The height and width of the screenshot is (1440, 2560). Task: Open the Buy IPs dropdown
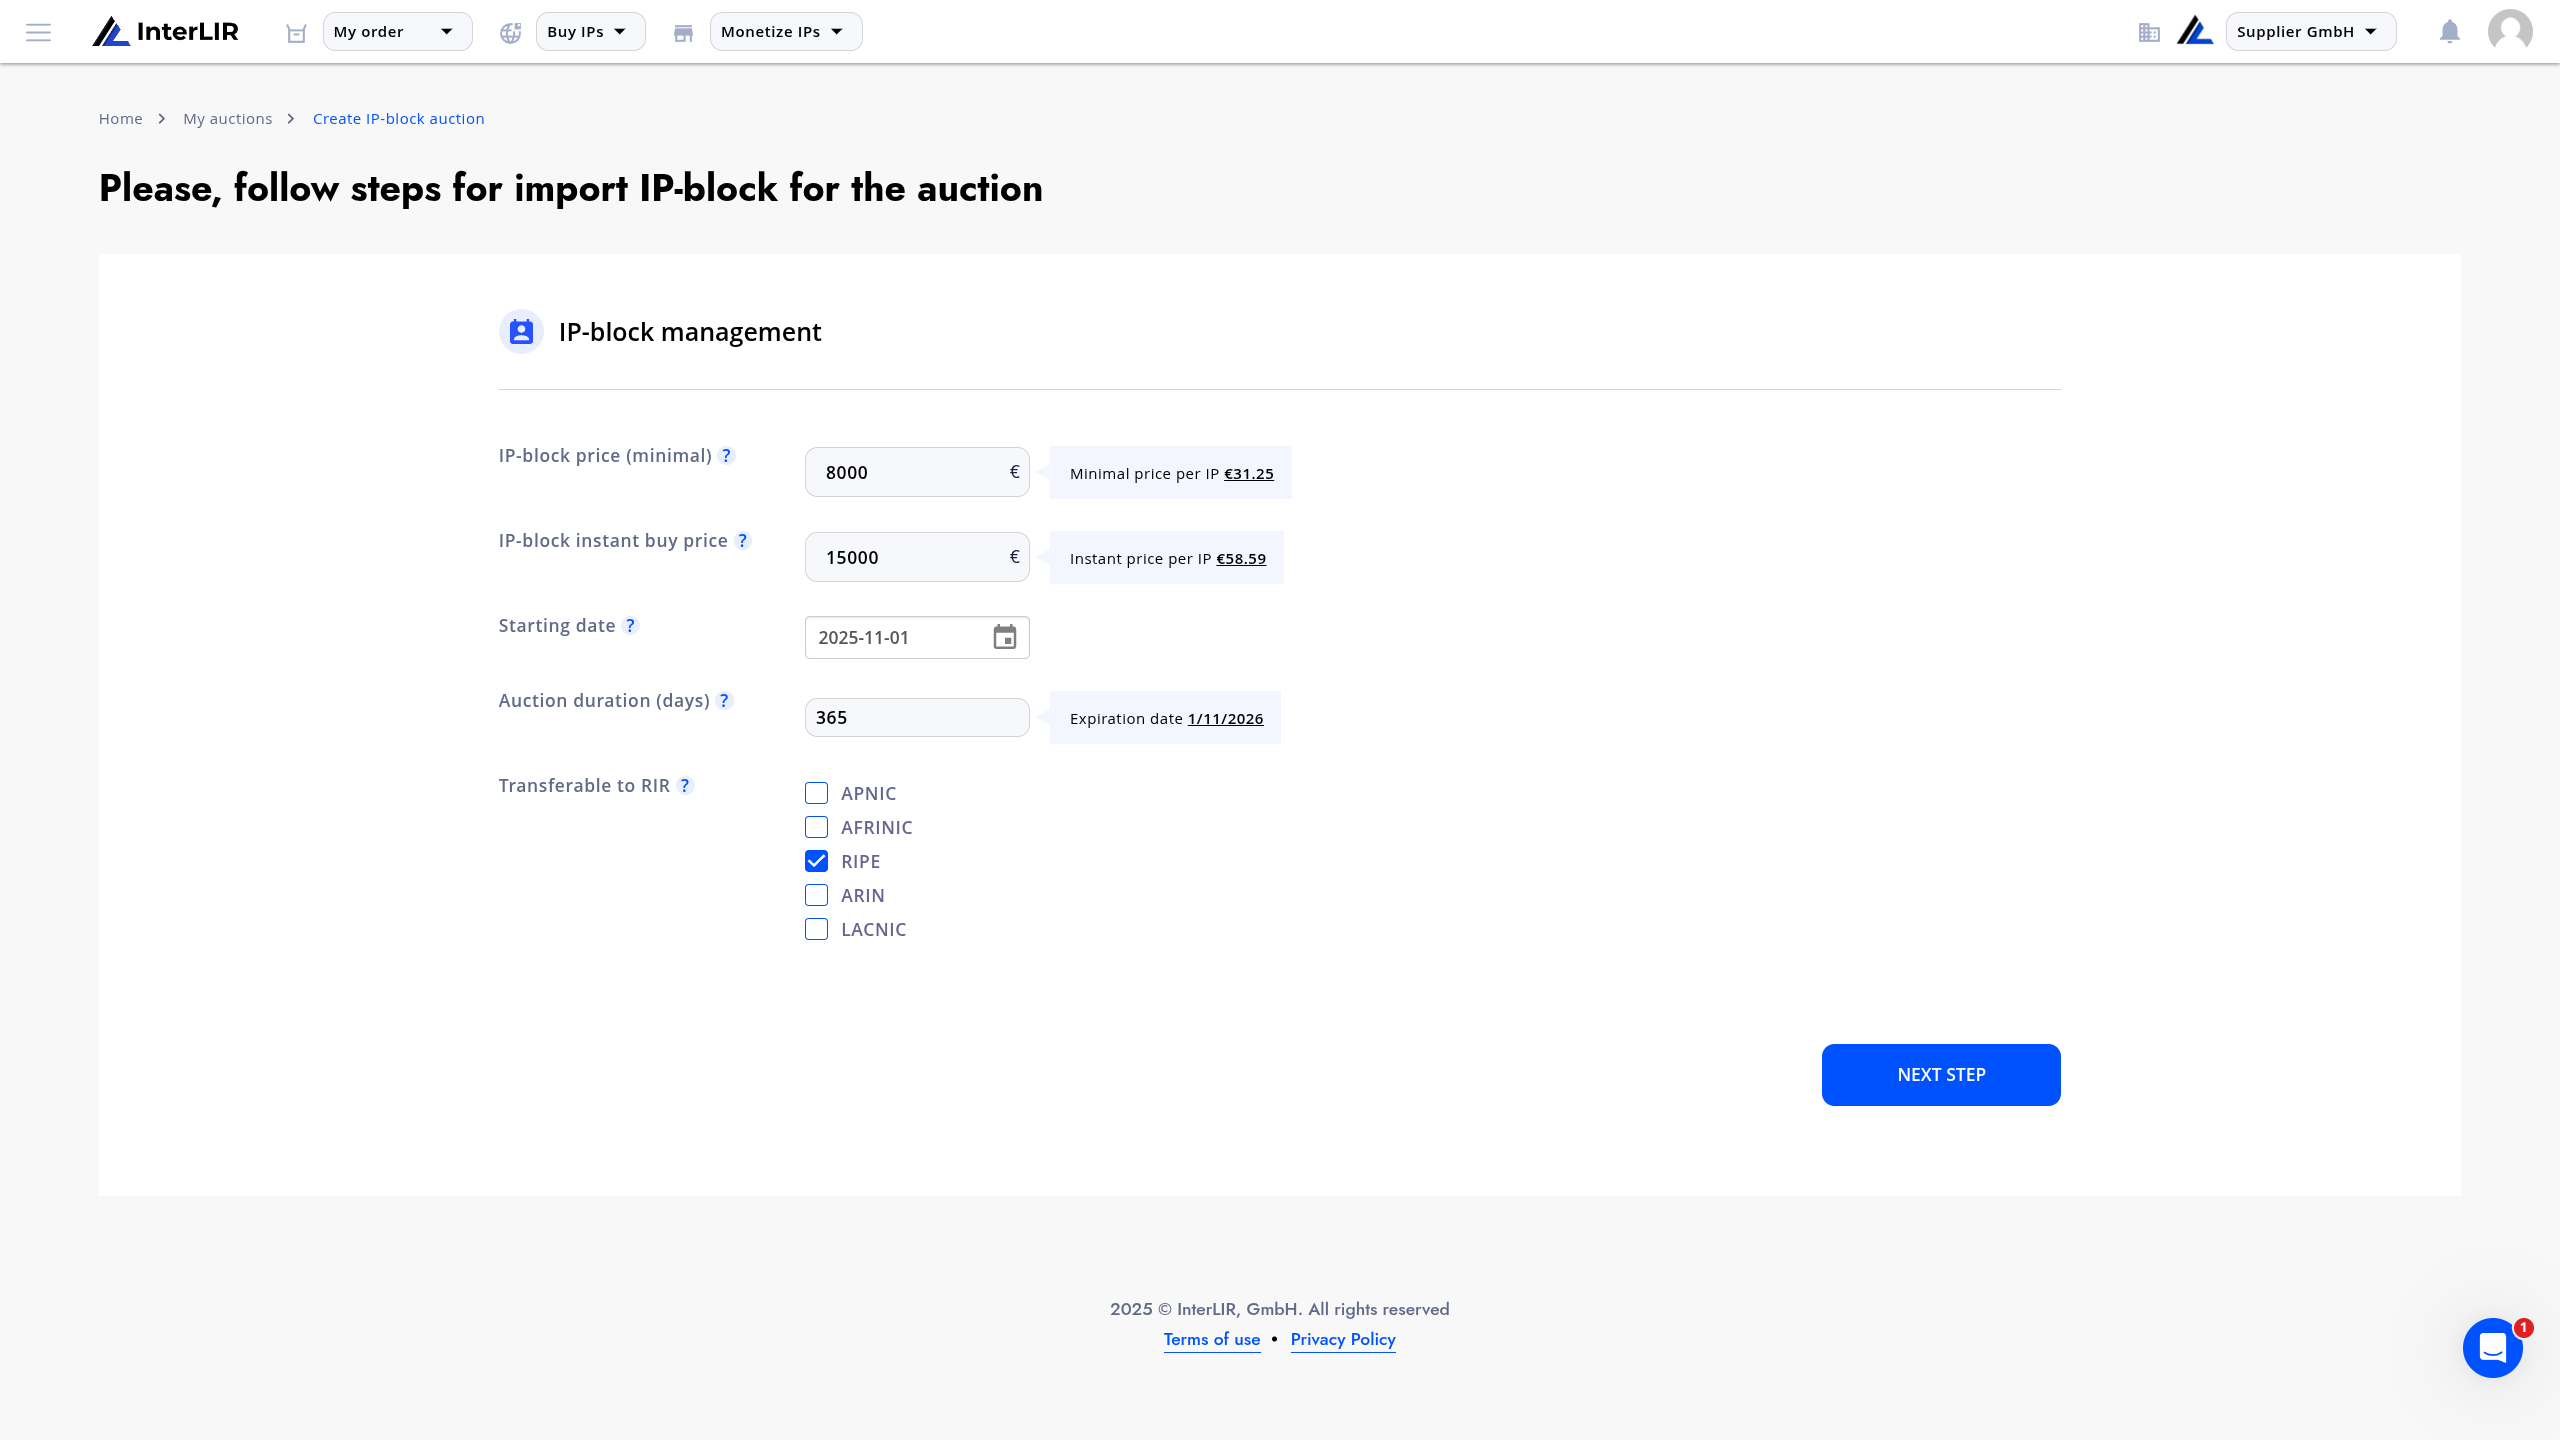pos(590,32)
